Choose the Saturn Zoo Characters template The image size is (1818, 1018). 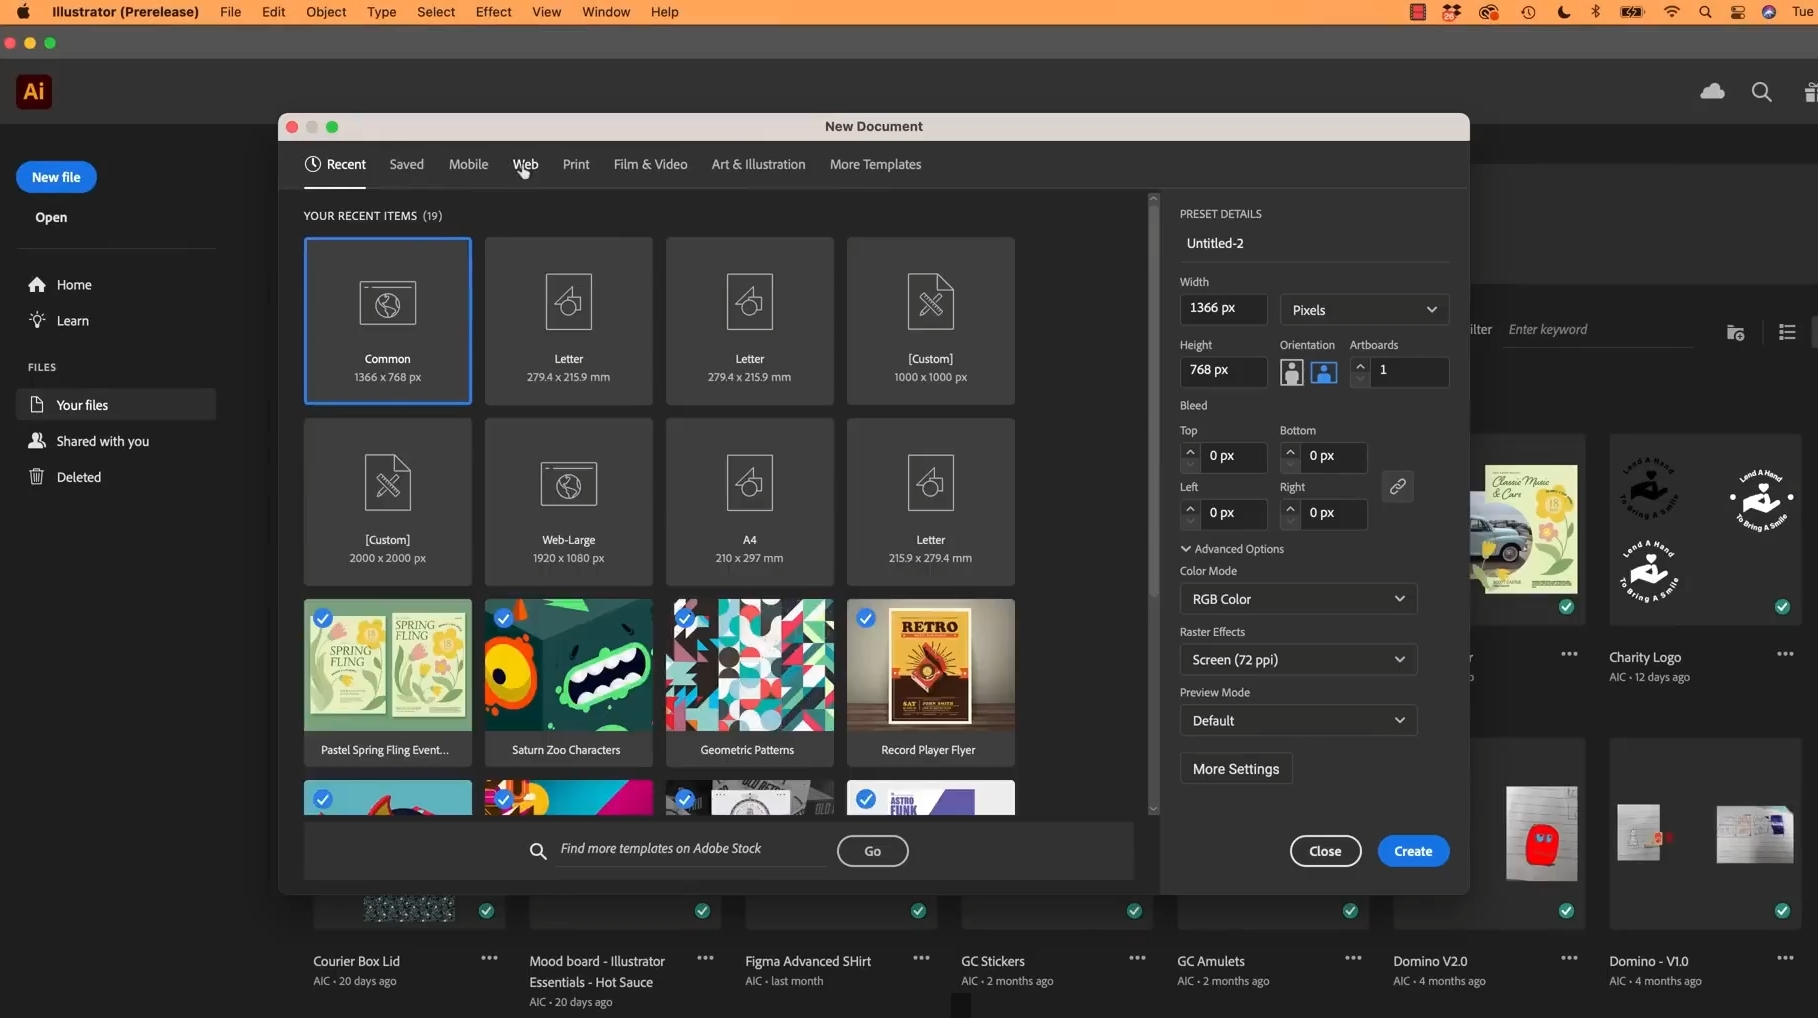pos(568,683)
